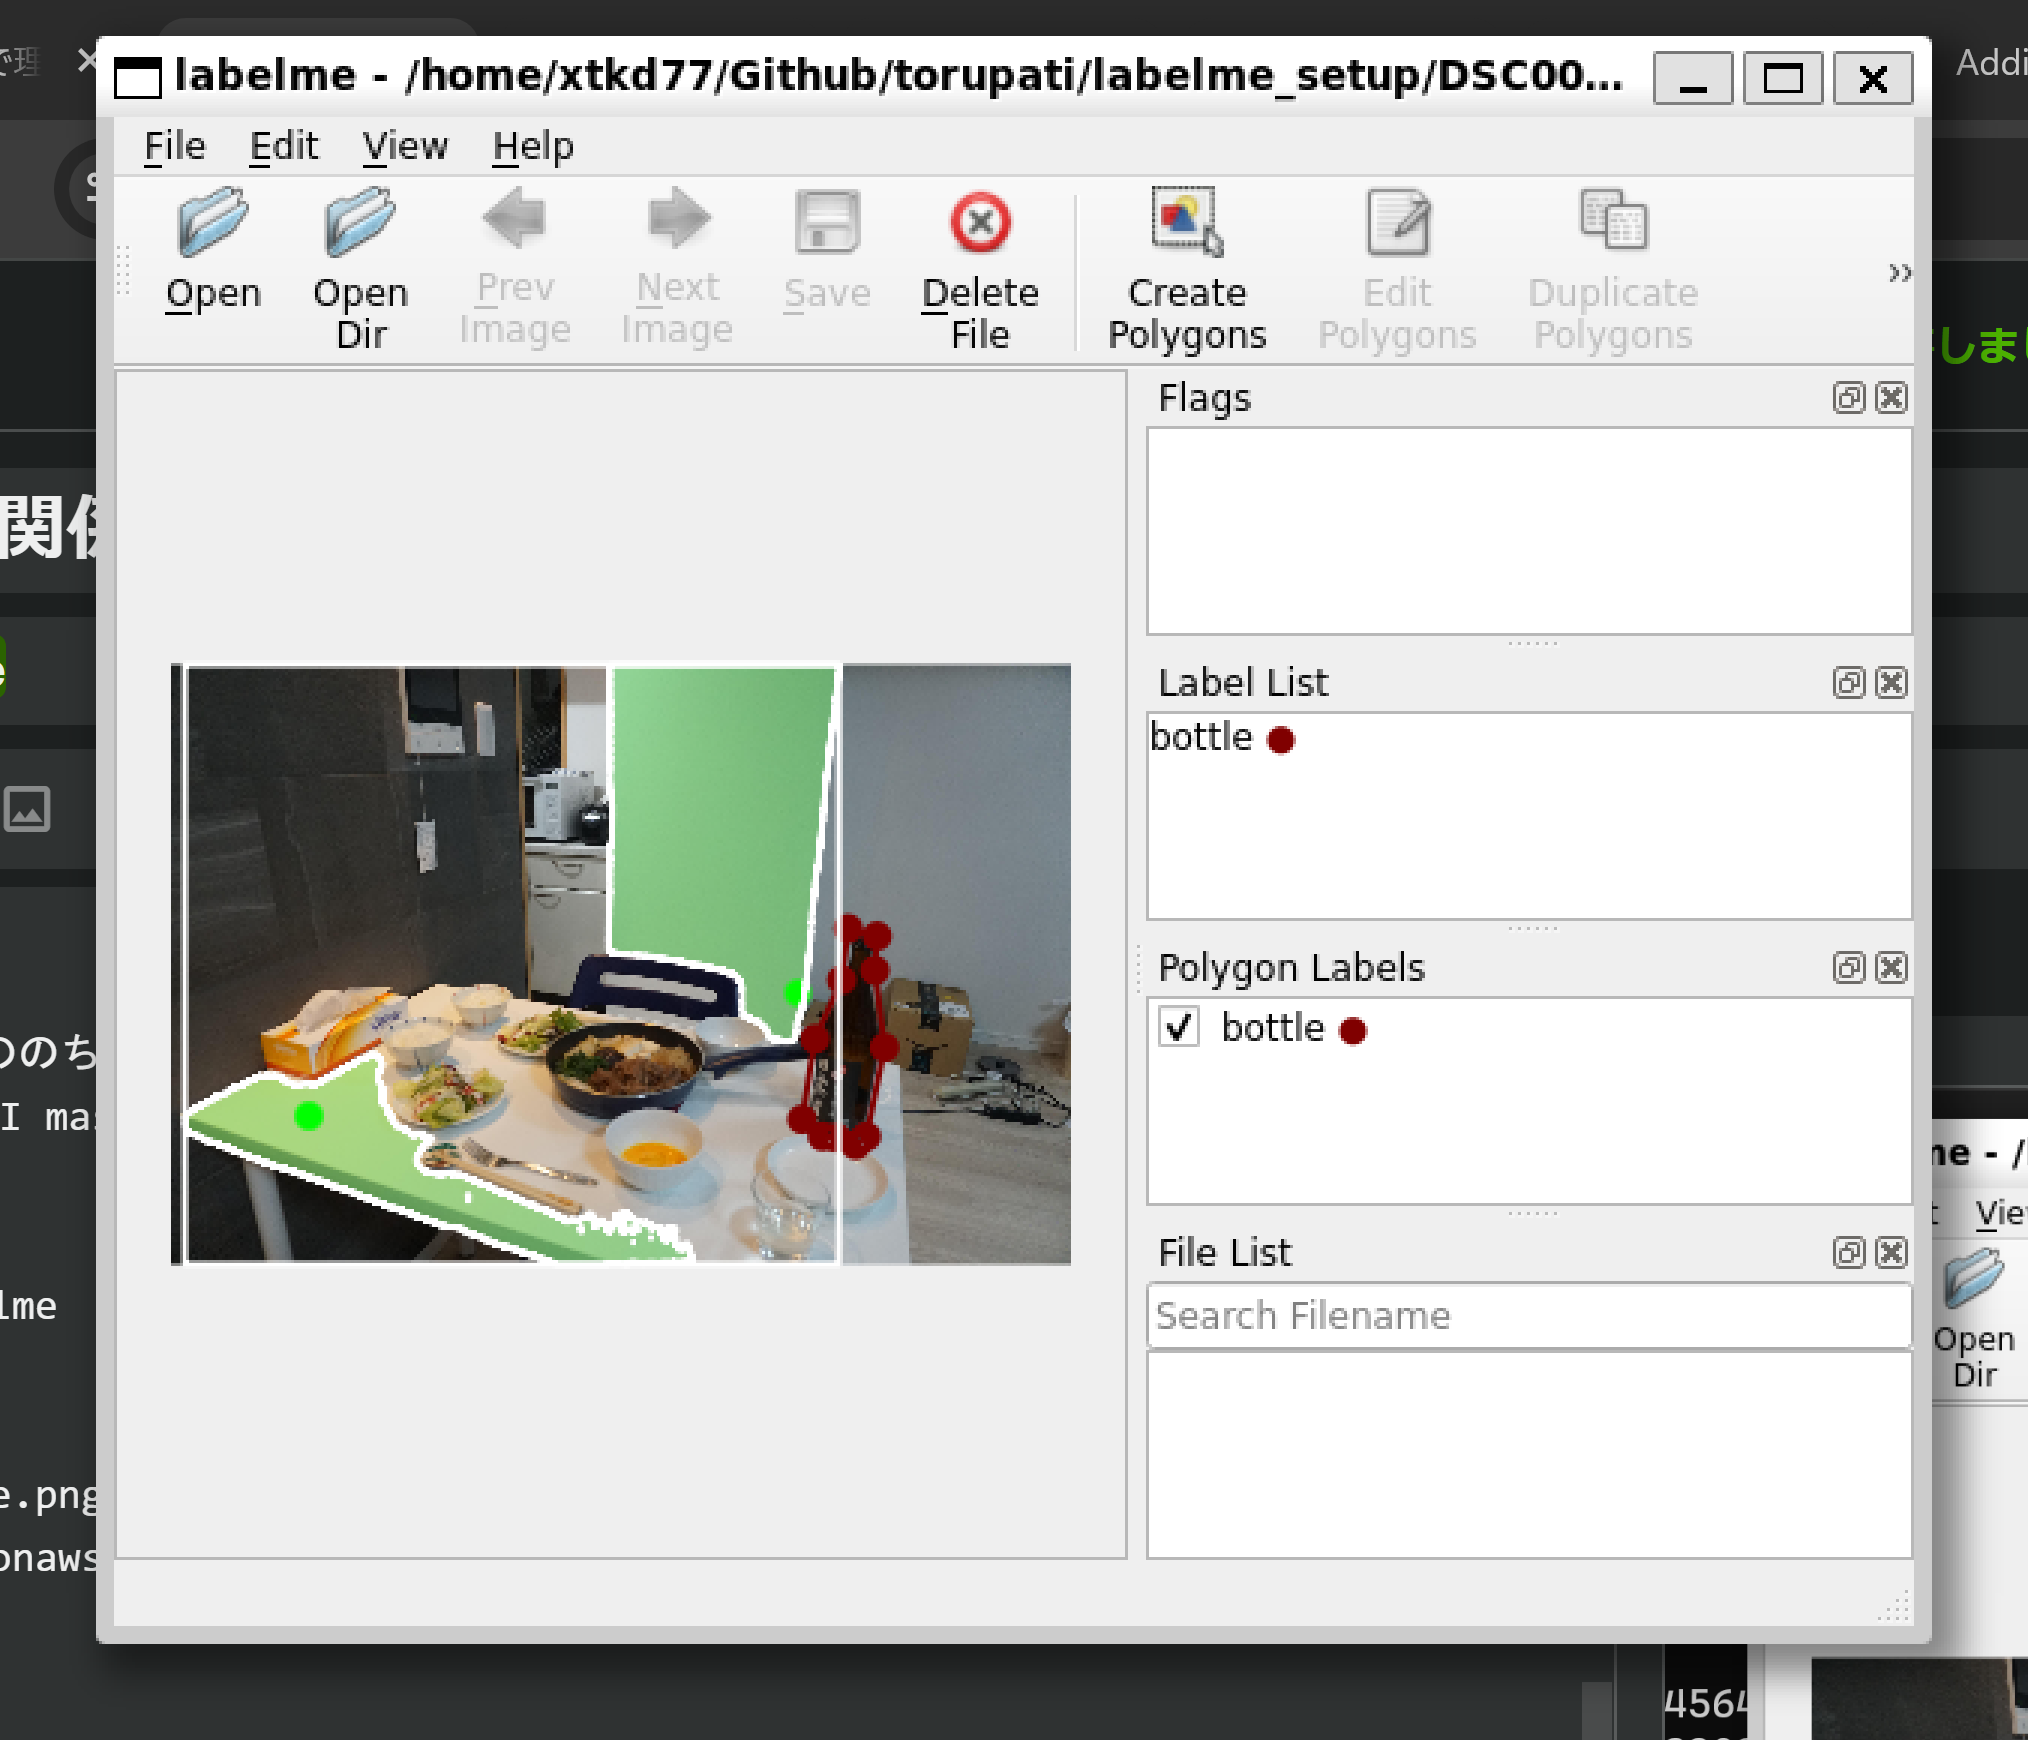Open the File menu
Screen dimensions: 2028x1740
click(x=175, y=147)
